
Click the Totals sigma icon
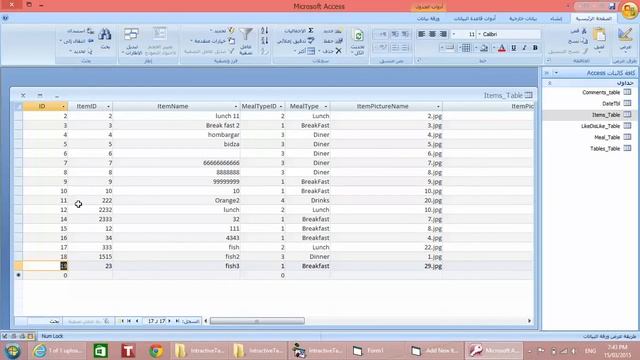click(311, 31)
